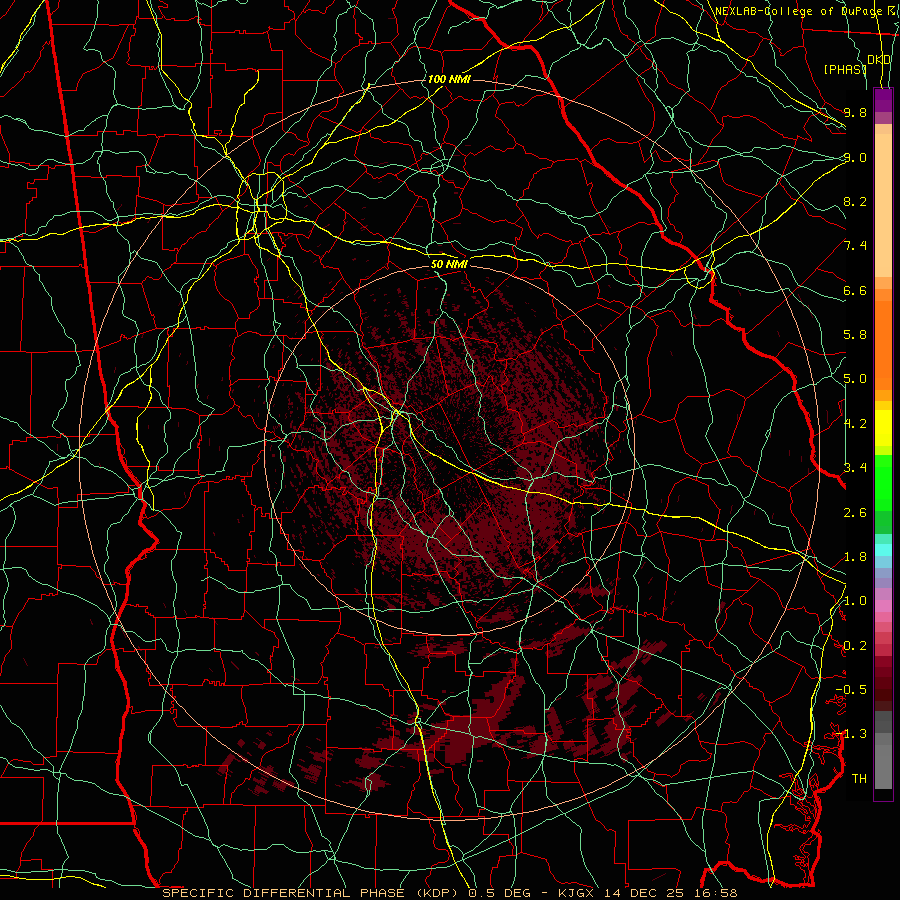Pick the pink band of the color scale
This screenshot has width=900, height=900.
[x=883, y=605]
